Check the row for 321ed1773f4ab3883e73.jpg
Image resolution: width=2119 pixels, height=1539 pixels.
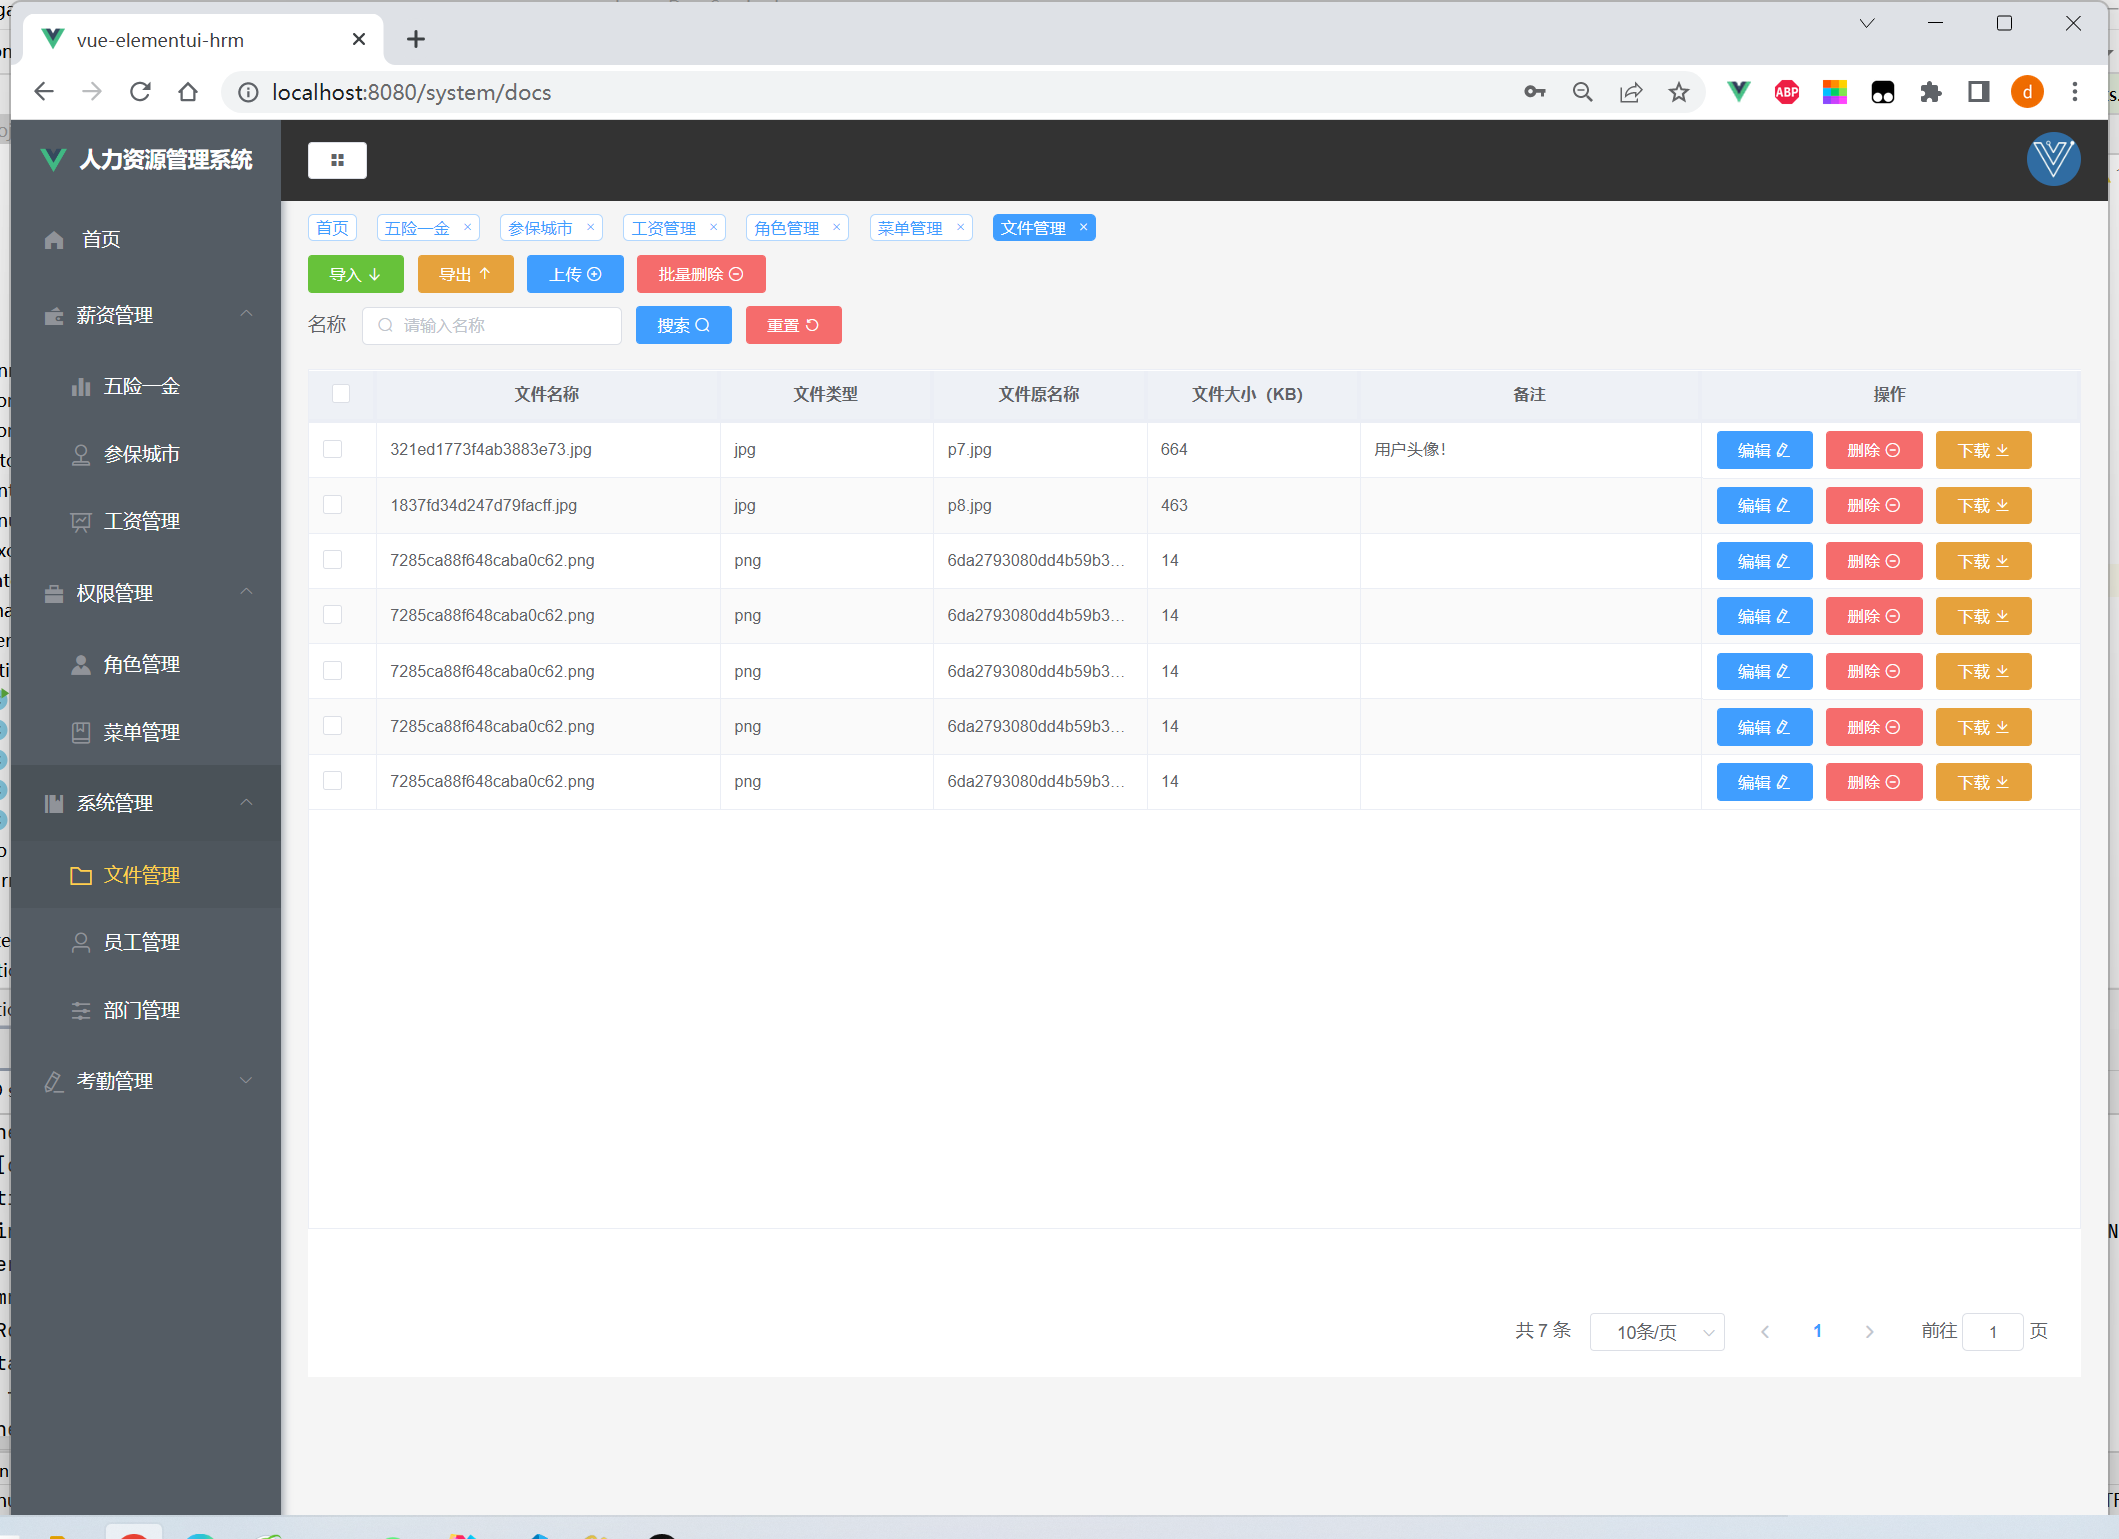[333, 450]
